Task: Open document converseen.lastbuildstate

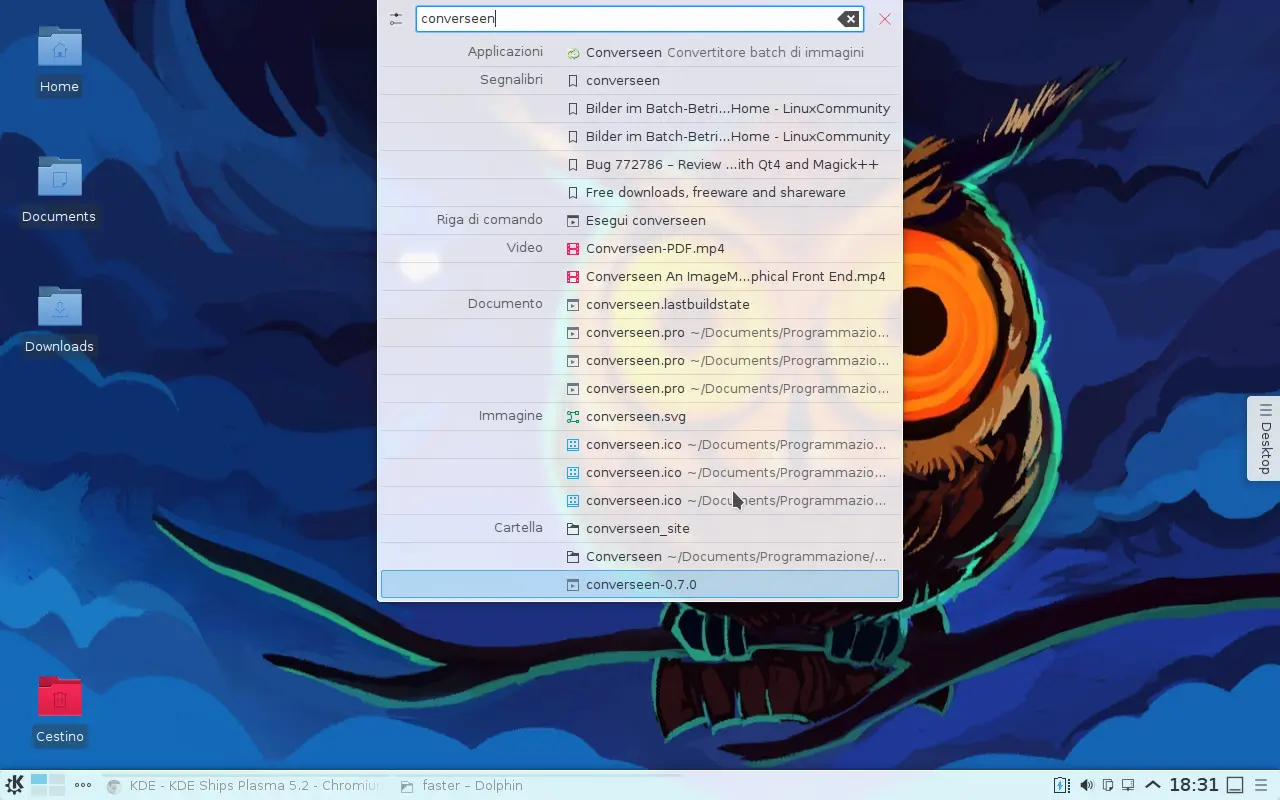Action: click(x=640, y=304)
